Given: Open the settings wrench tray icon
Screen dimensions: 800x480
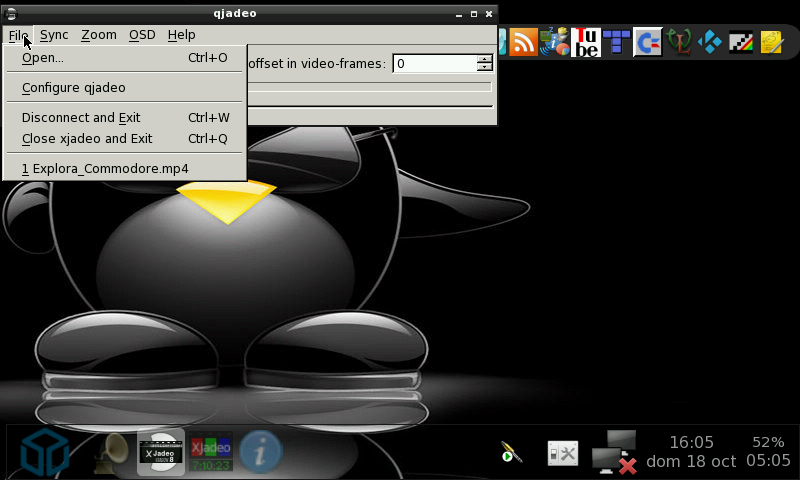Looking at the screenshot, I should tap(563, 453).
